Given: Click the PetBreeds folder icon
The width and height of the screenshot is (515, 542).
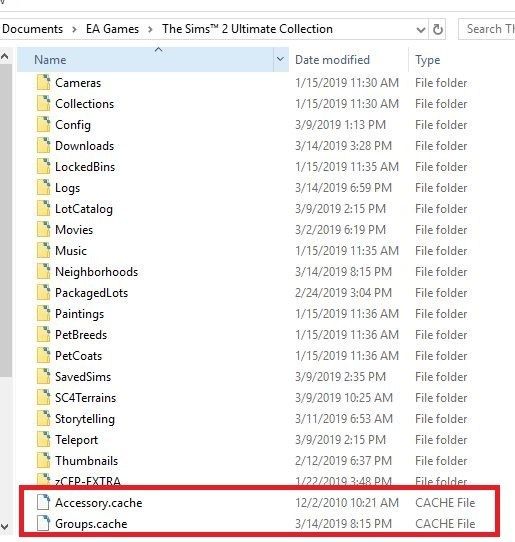Looking at the screenshot, I should pyautogui.click(x=43, y=335).
